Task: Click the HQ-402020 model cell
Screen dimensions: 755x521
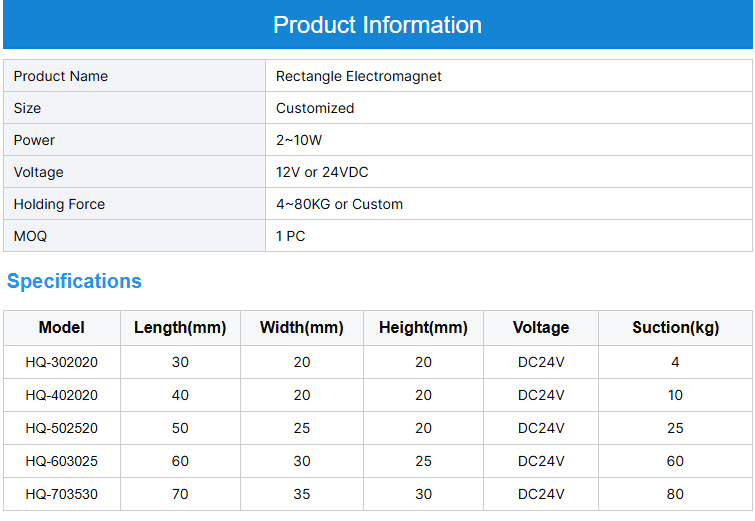Action: tap(62, 395)
